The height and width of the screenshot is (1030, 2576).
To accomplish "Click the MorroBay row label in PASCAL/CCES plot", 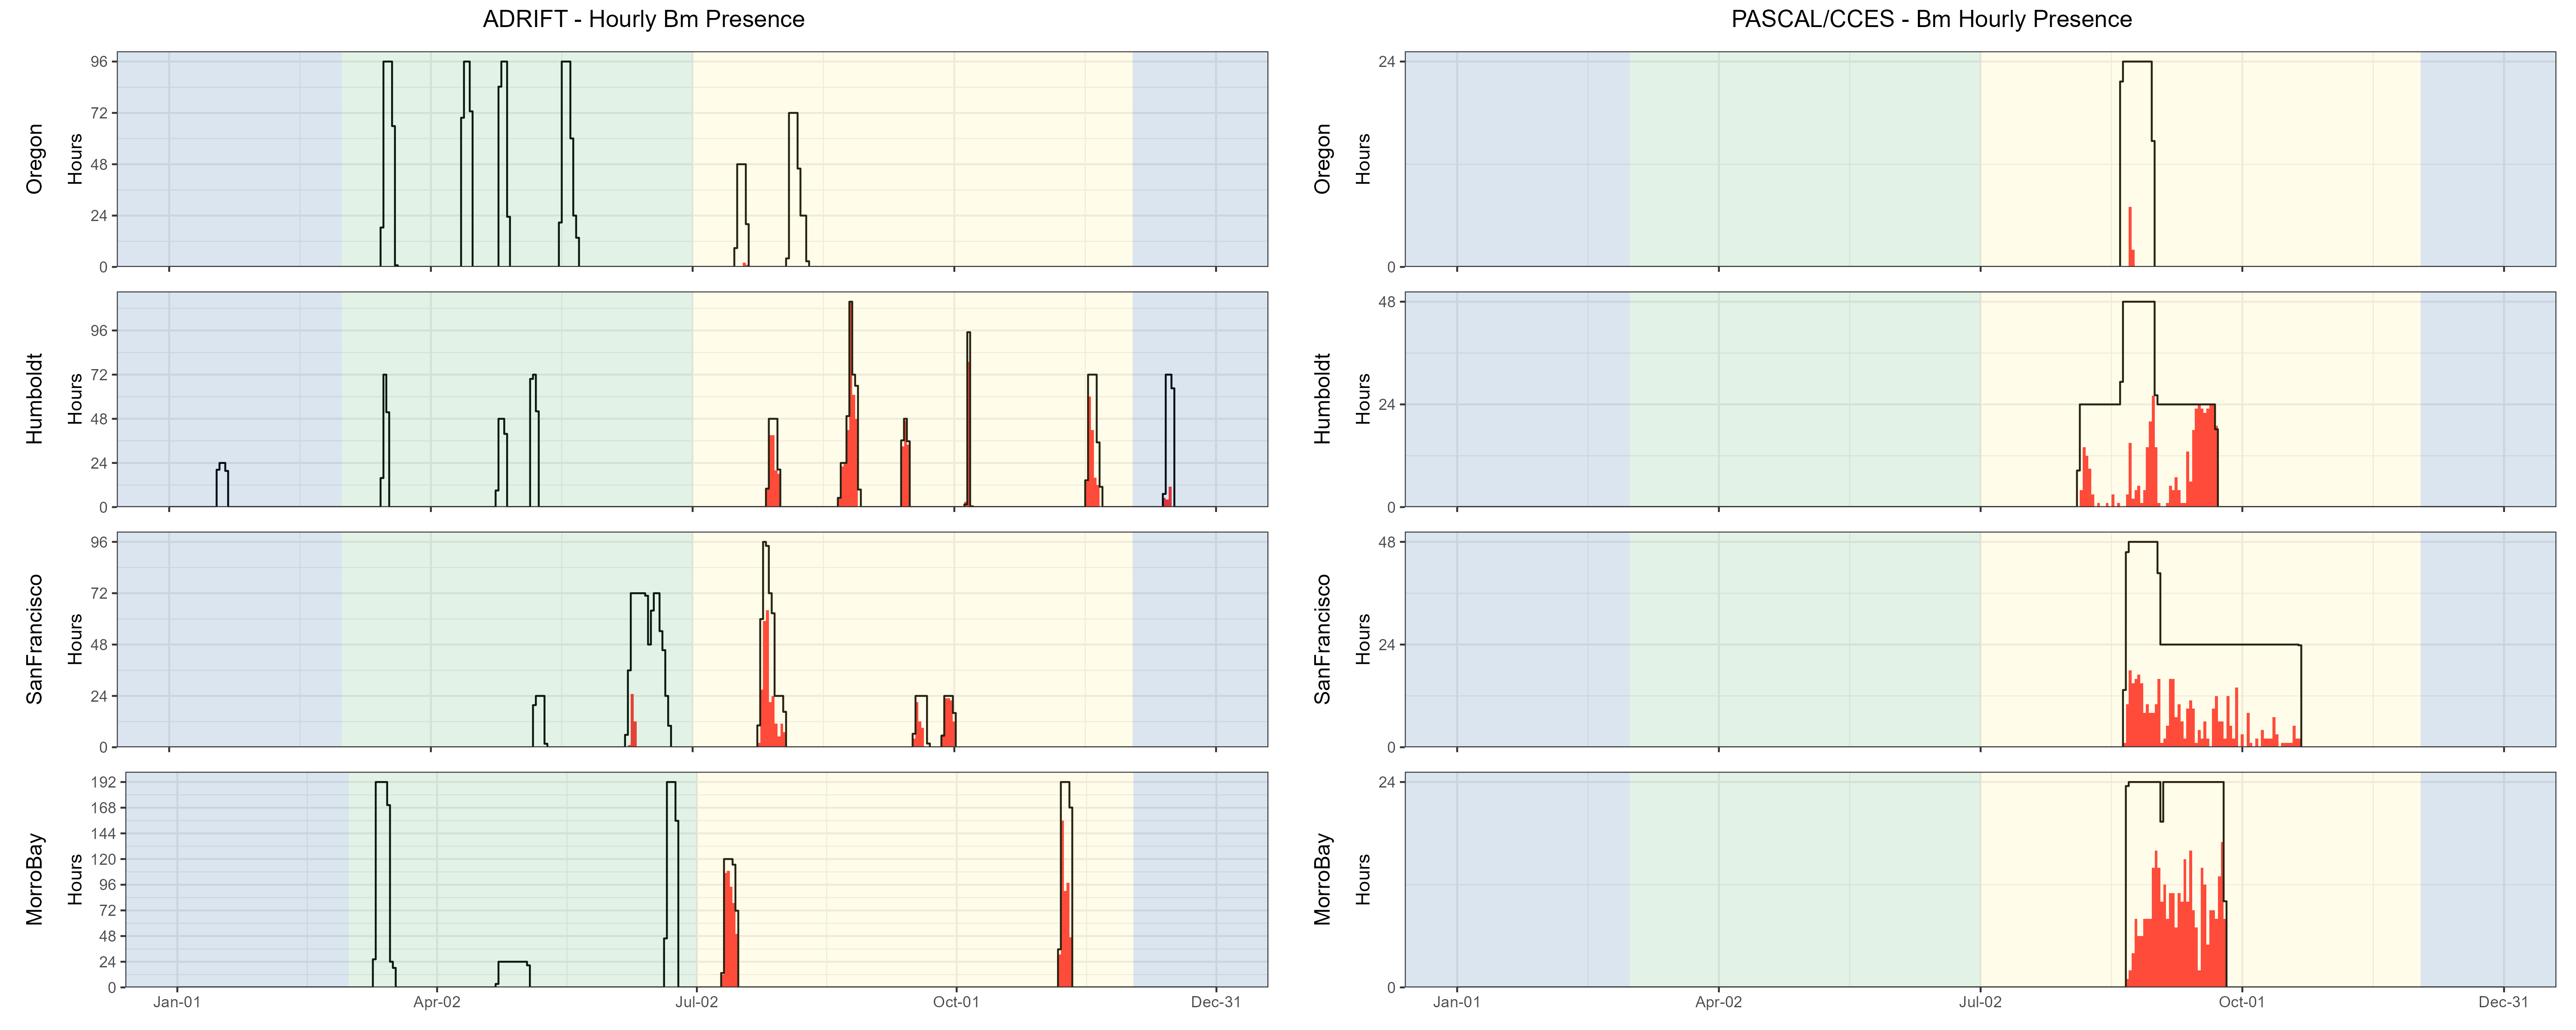I will tap(1323, 879).
